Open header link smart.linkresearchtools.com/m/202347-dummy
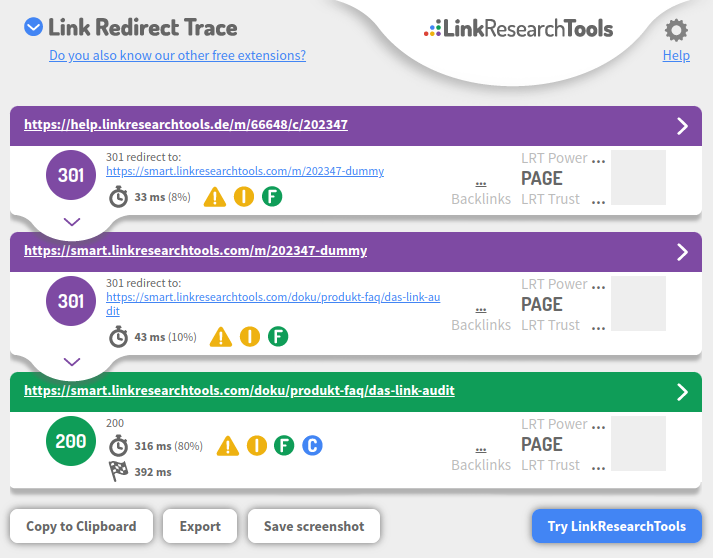 196,251
